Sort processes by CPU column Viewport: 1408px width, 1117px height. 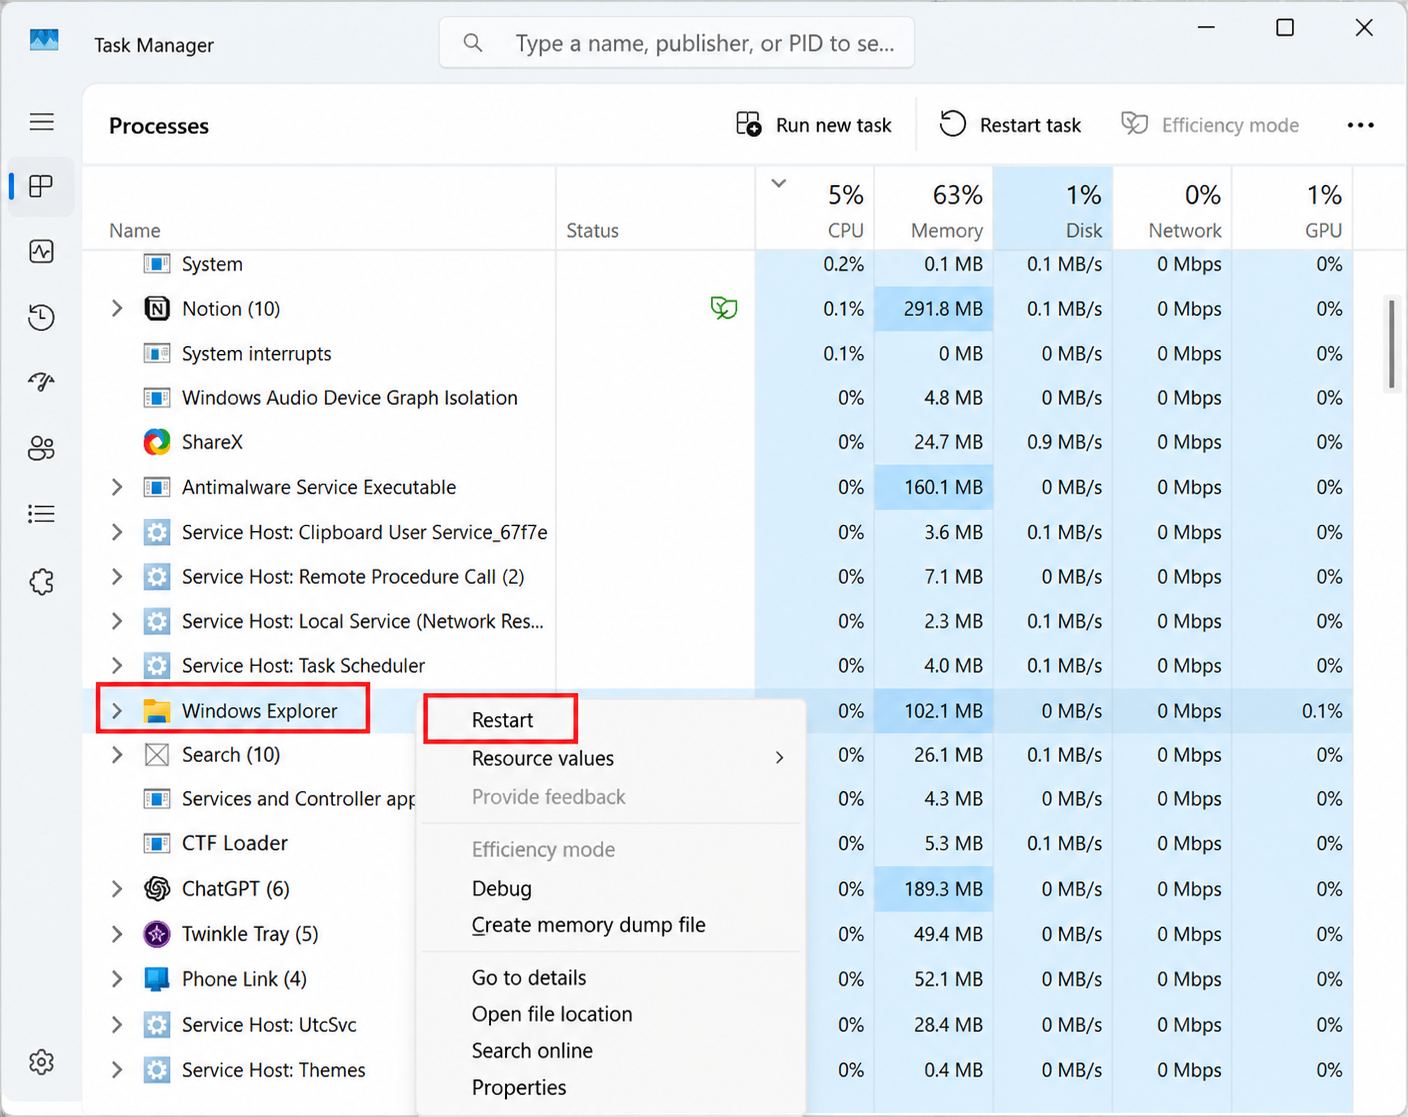coord(815,210)
